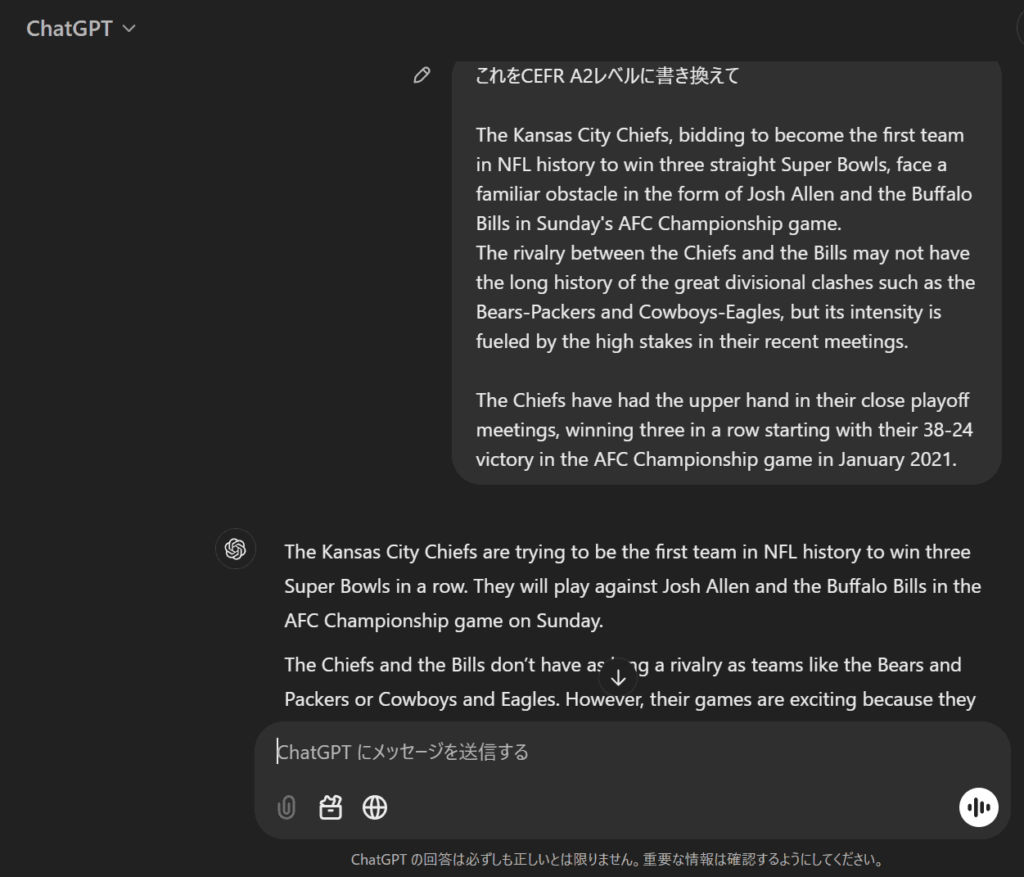1024x877 pixels.
Task: Select the user paragraph starting 'The rivalry between'
Action: pos(725,297)
